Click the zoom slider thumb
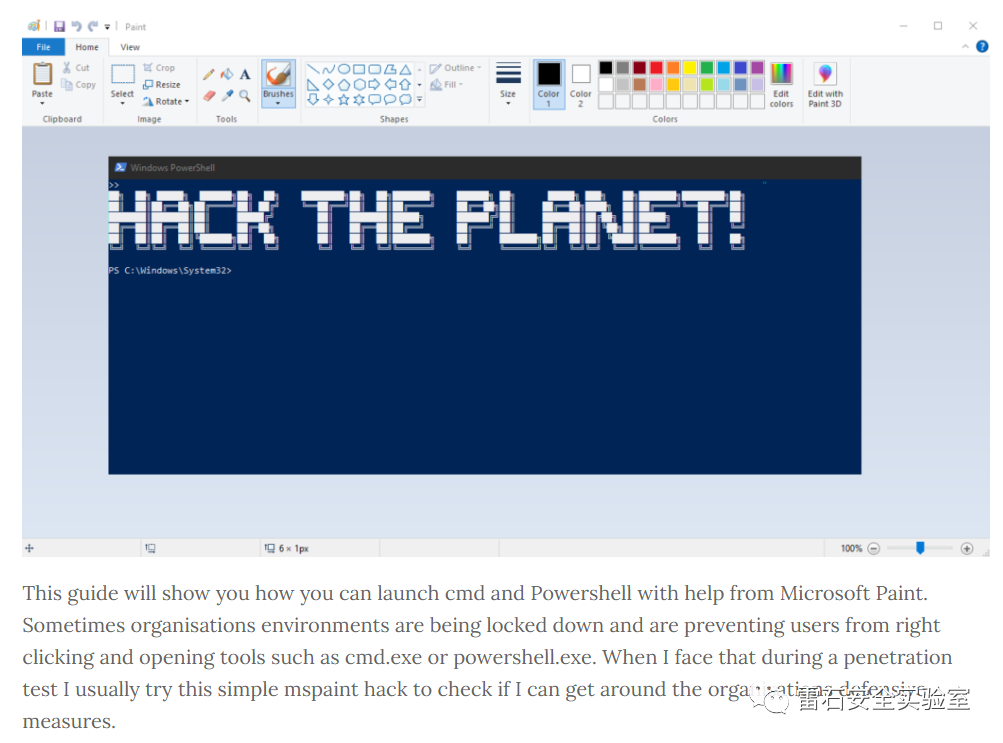 [920, 548]
